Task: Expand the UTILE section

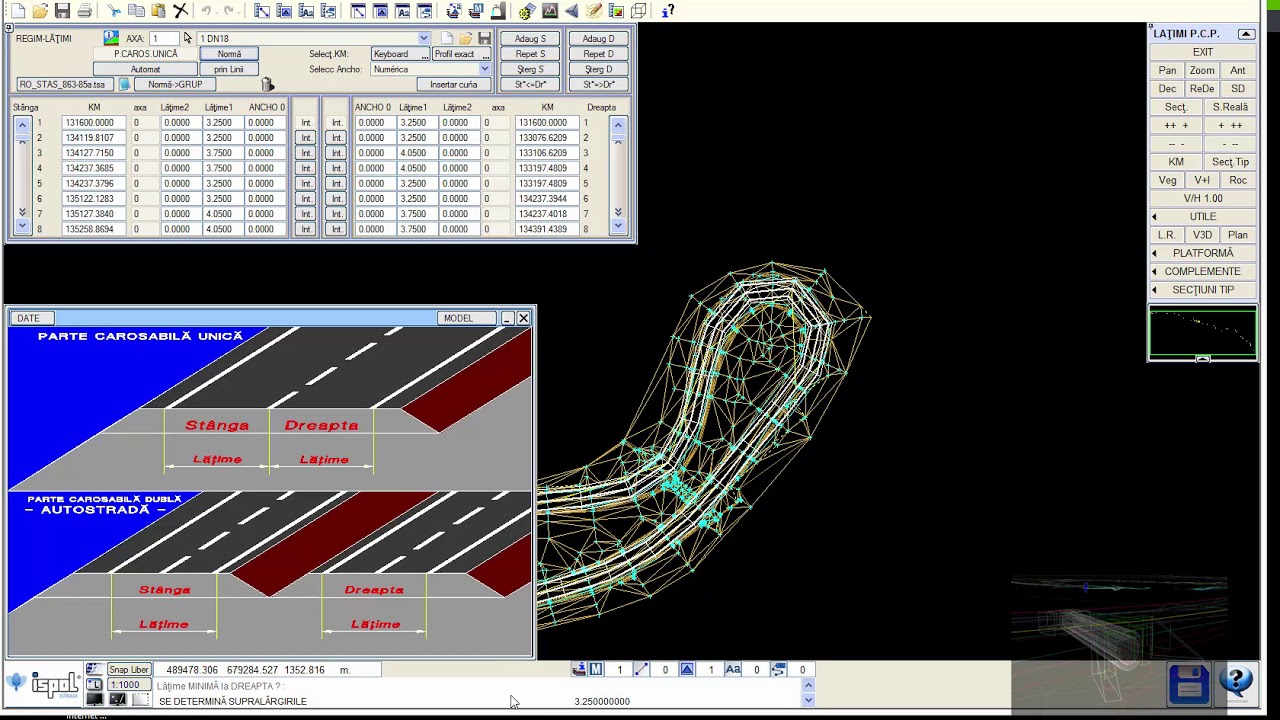Action: click(x=1203, y=217)
